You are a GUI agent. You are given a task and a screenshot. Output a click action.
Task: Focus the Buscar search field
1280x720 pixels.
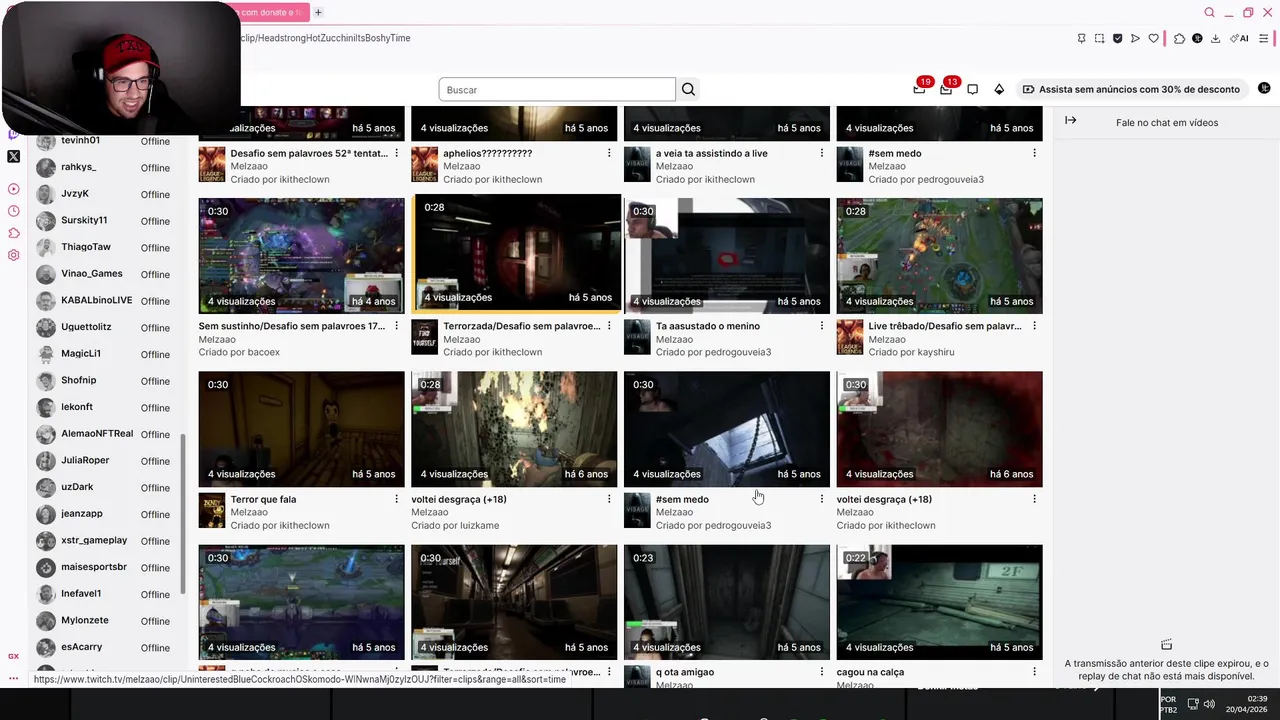click(557, 89)
